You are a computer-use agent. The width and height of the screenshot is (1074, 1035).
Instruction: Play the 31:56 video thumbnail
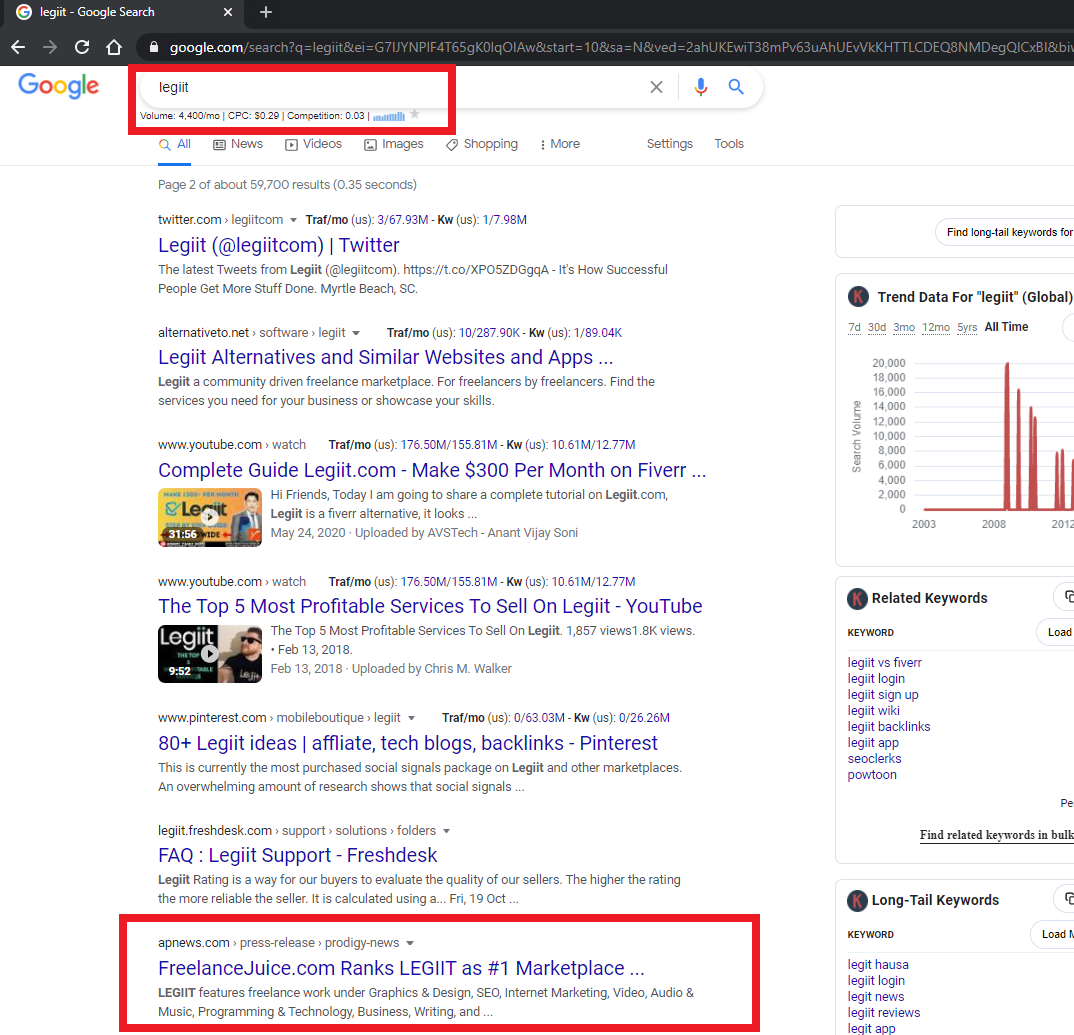point(210,517)
